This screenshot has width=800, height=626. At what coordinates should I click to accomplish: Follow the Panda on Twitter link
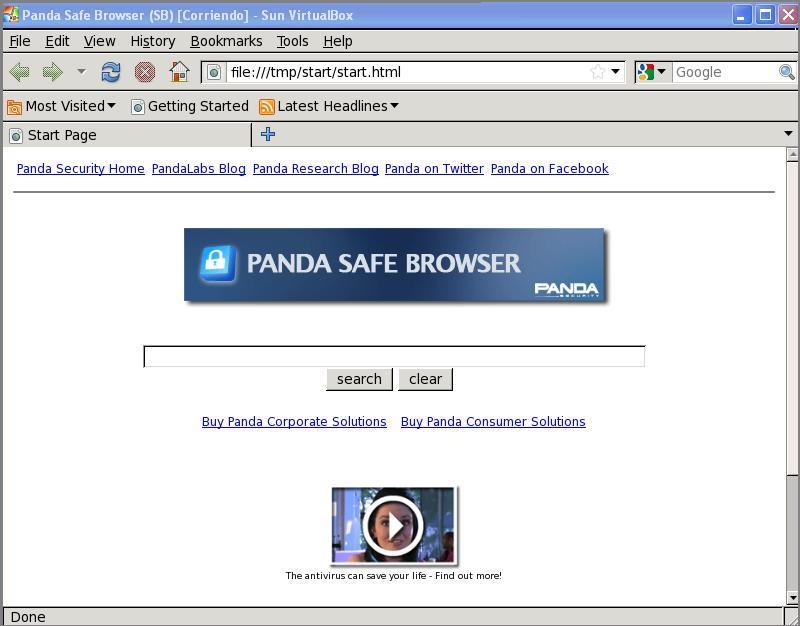[434, 168]
